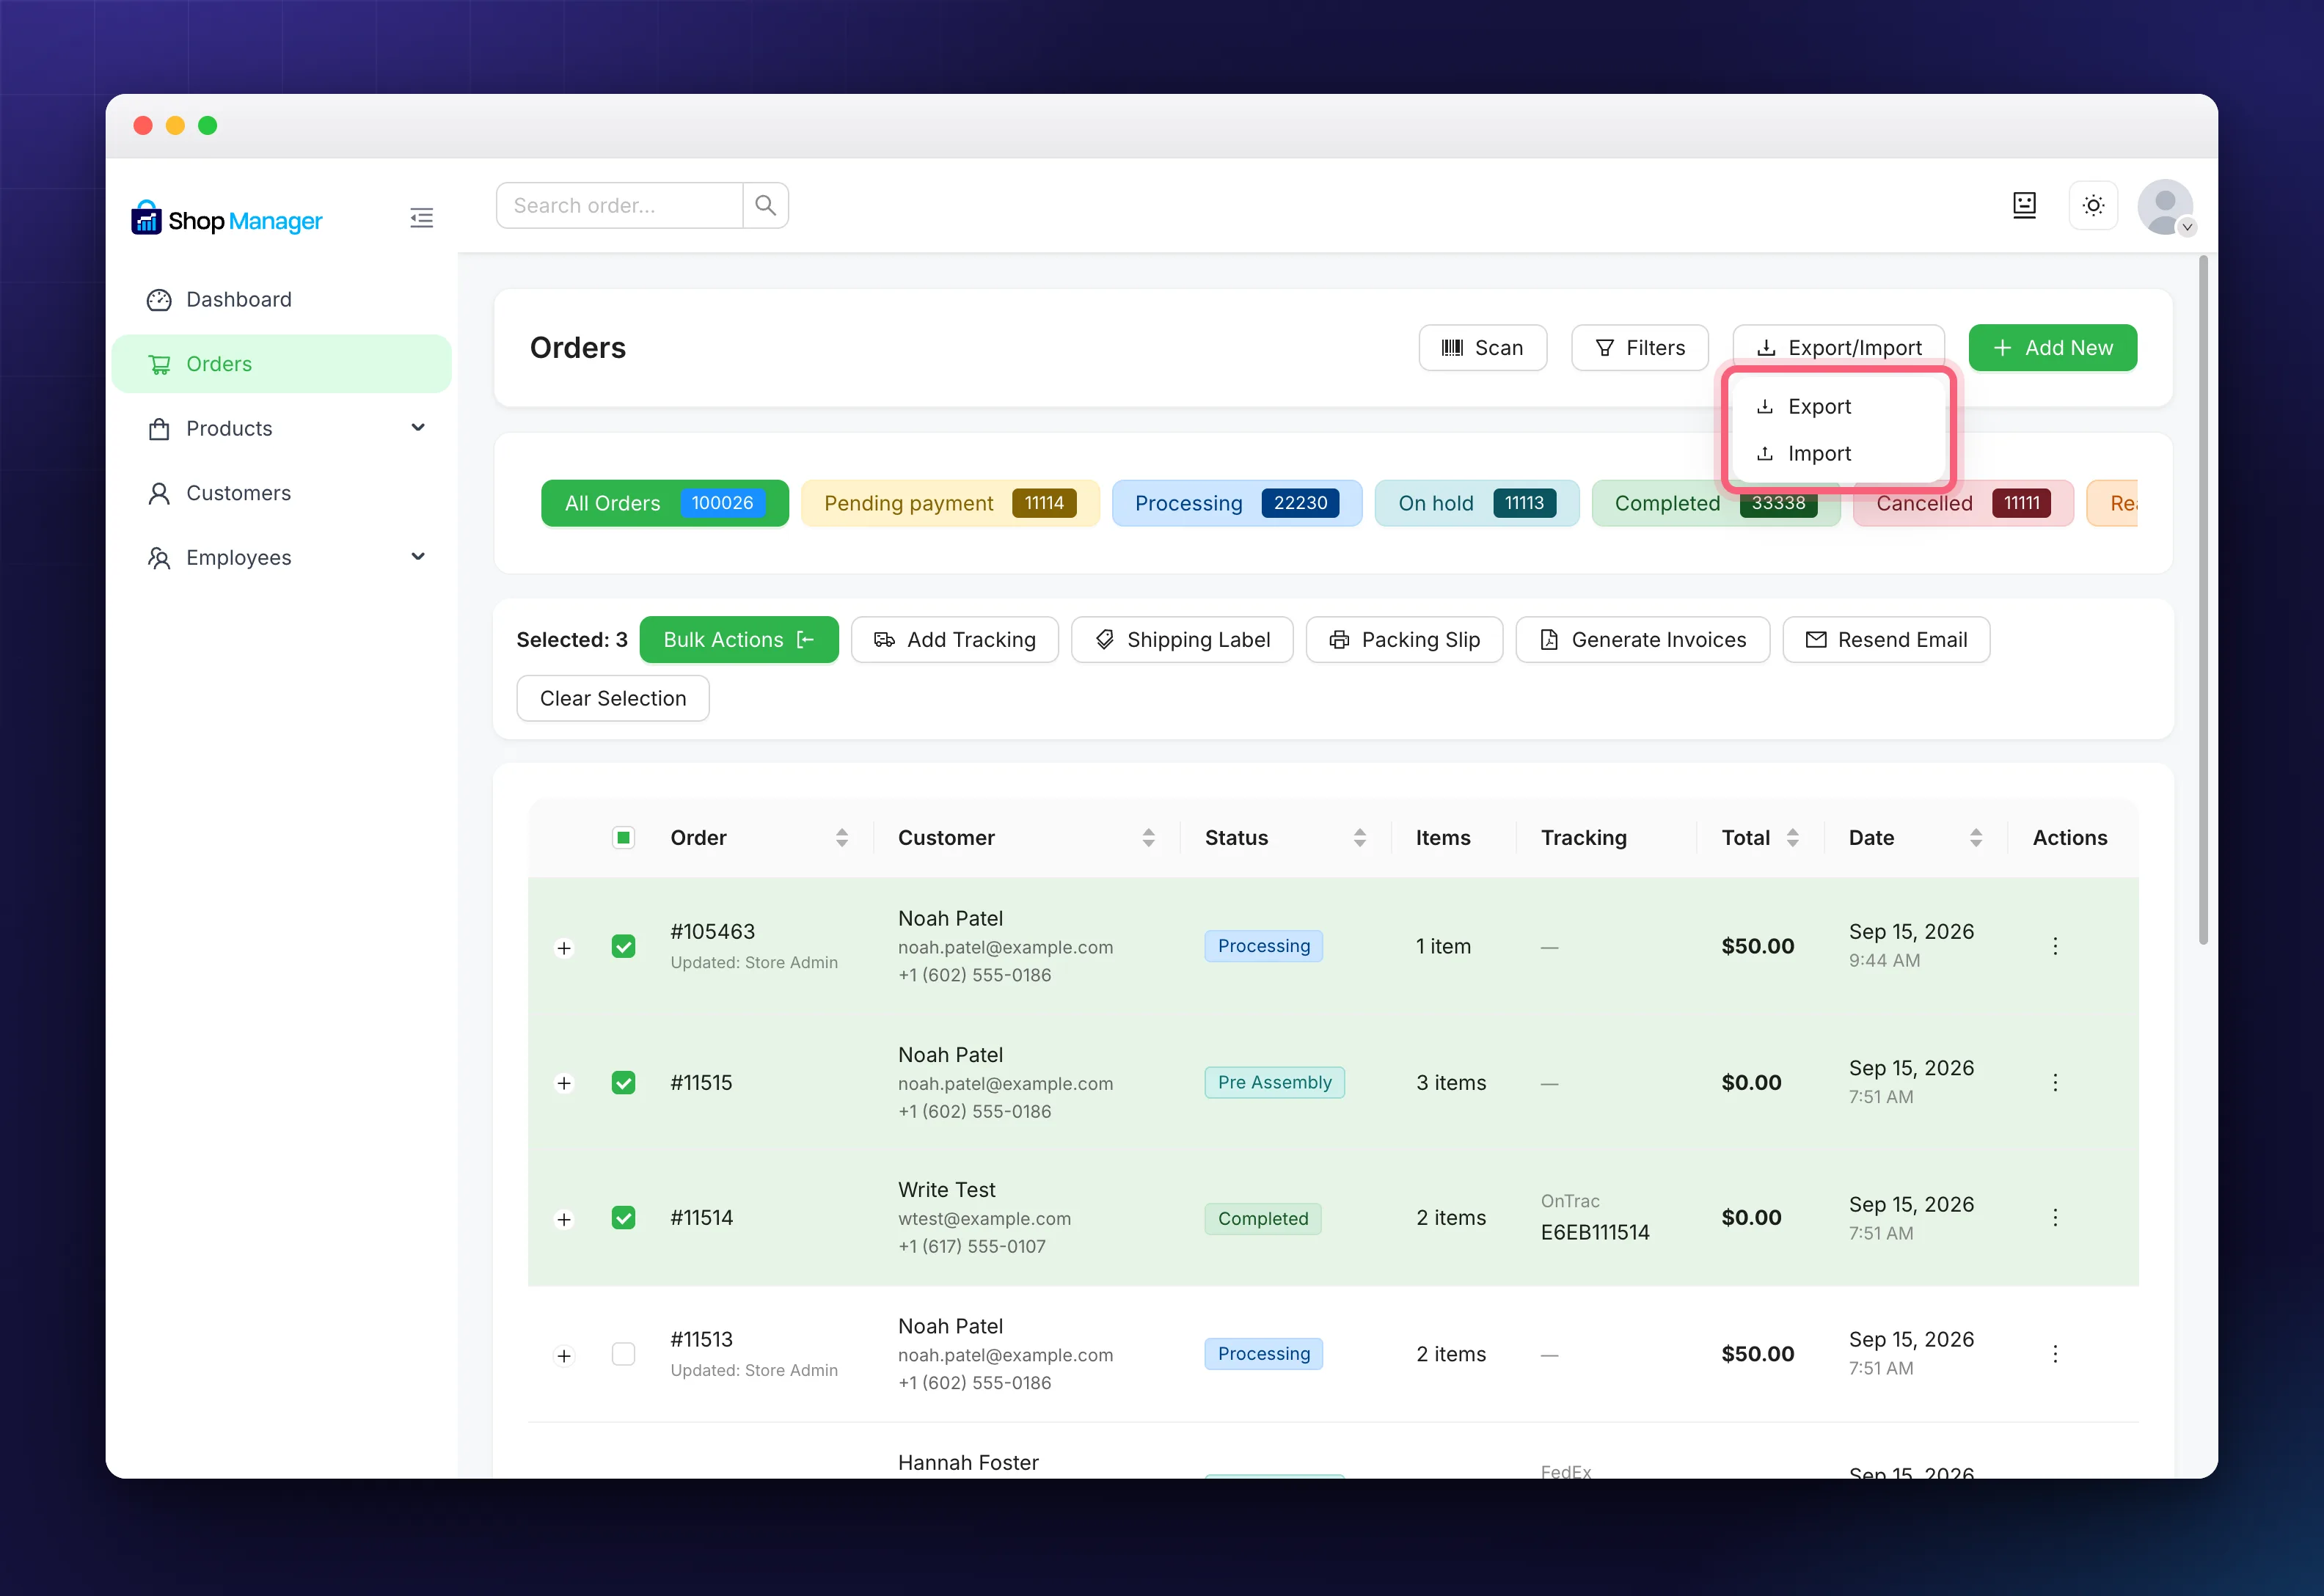Expand row details for order #11513
Viewport: 2324px width, 1596px height.
click(x=564, y=1356)
